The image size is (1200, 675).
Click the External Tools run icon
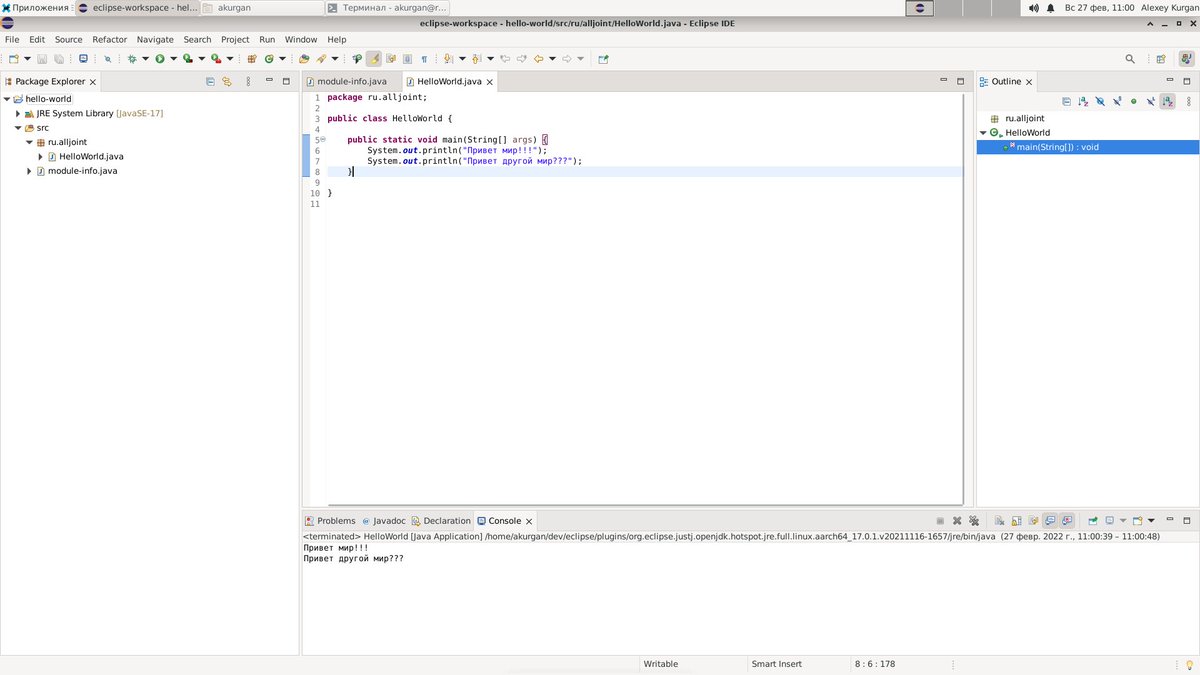(215, 59)
